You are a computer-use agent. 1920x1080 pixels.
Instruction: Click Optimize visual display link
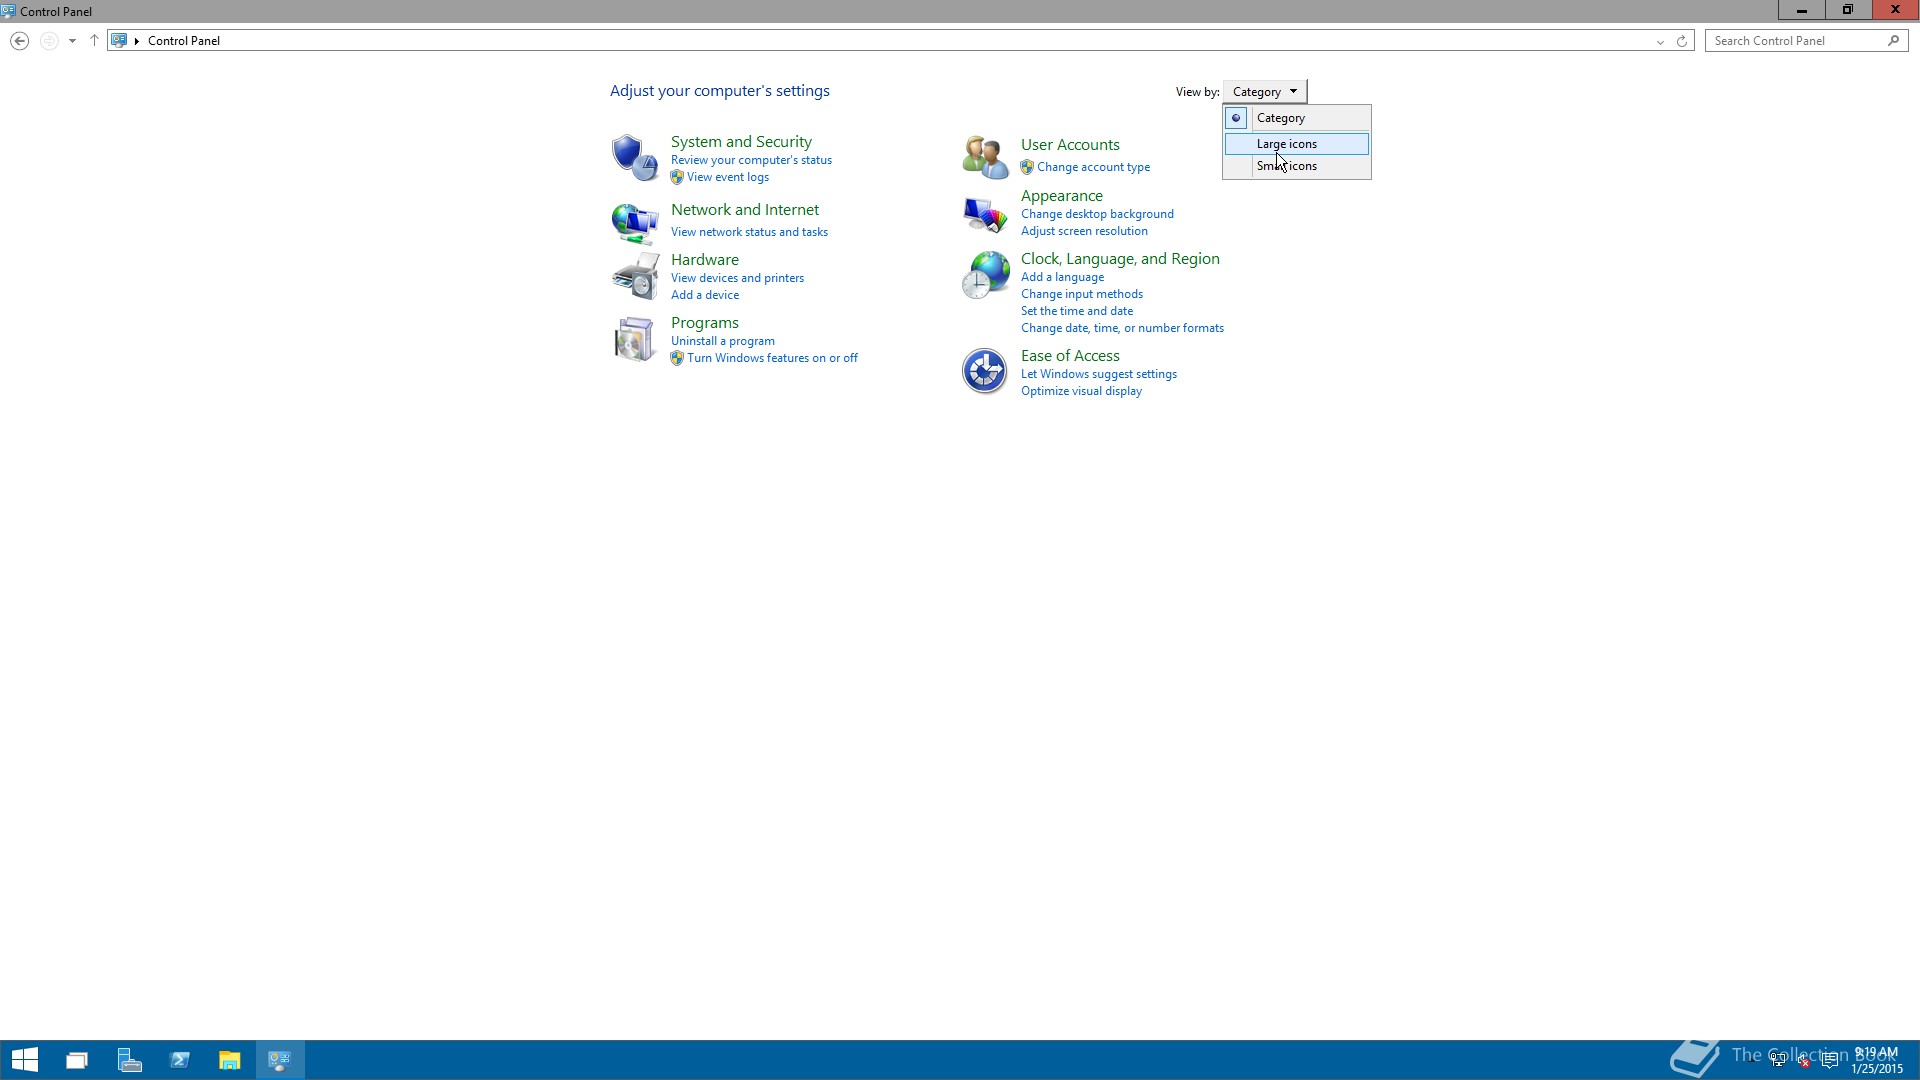(1081, 391)
